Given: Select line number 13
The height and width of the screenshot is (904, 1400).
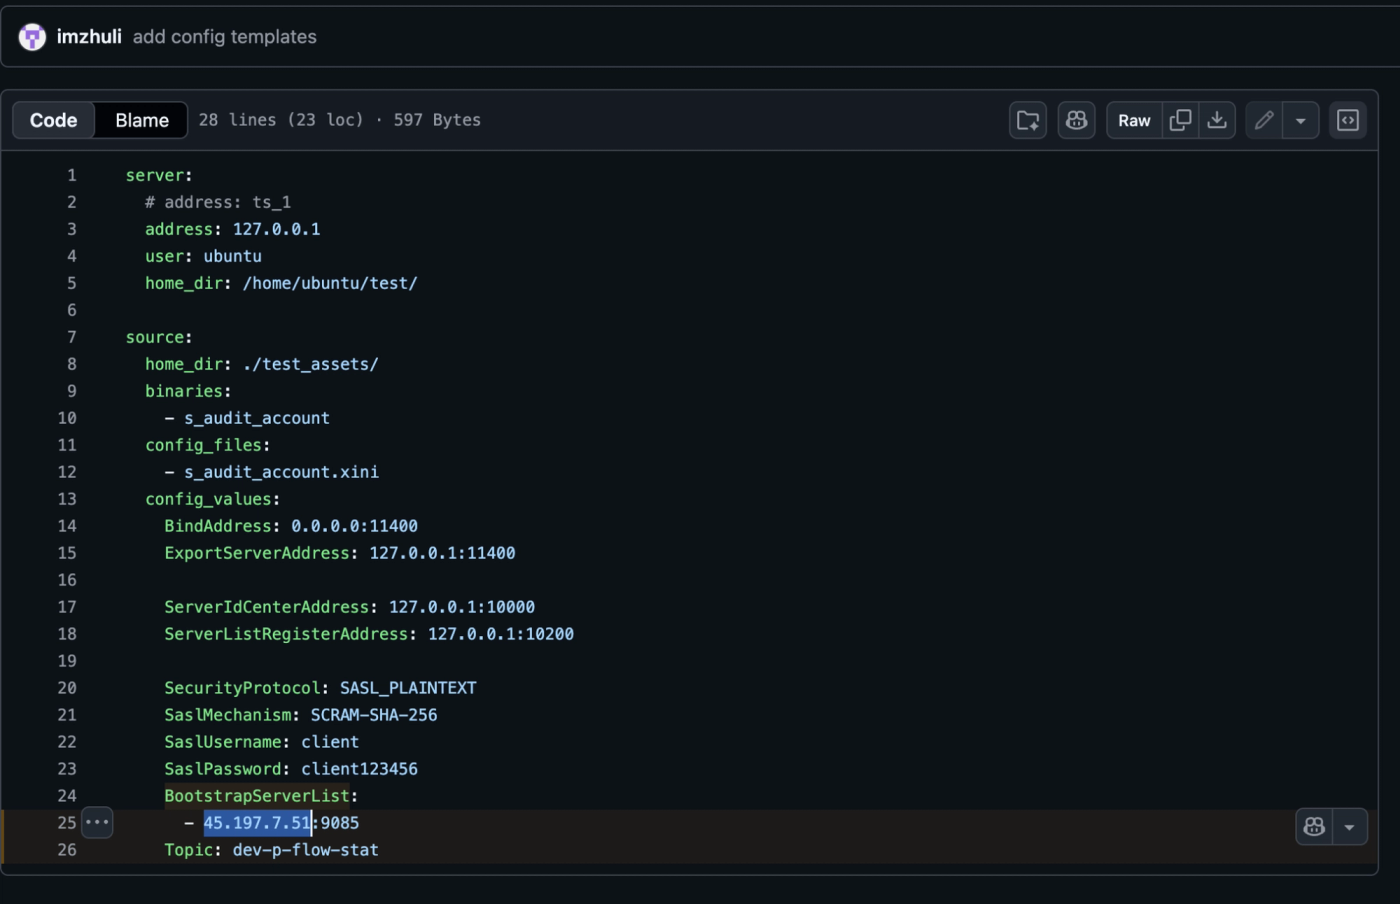Looking at the screenshot, I should [67, 499].
